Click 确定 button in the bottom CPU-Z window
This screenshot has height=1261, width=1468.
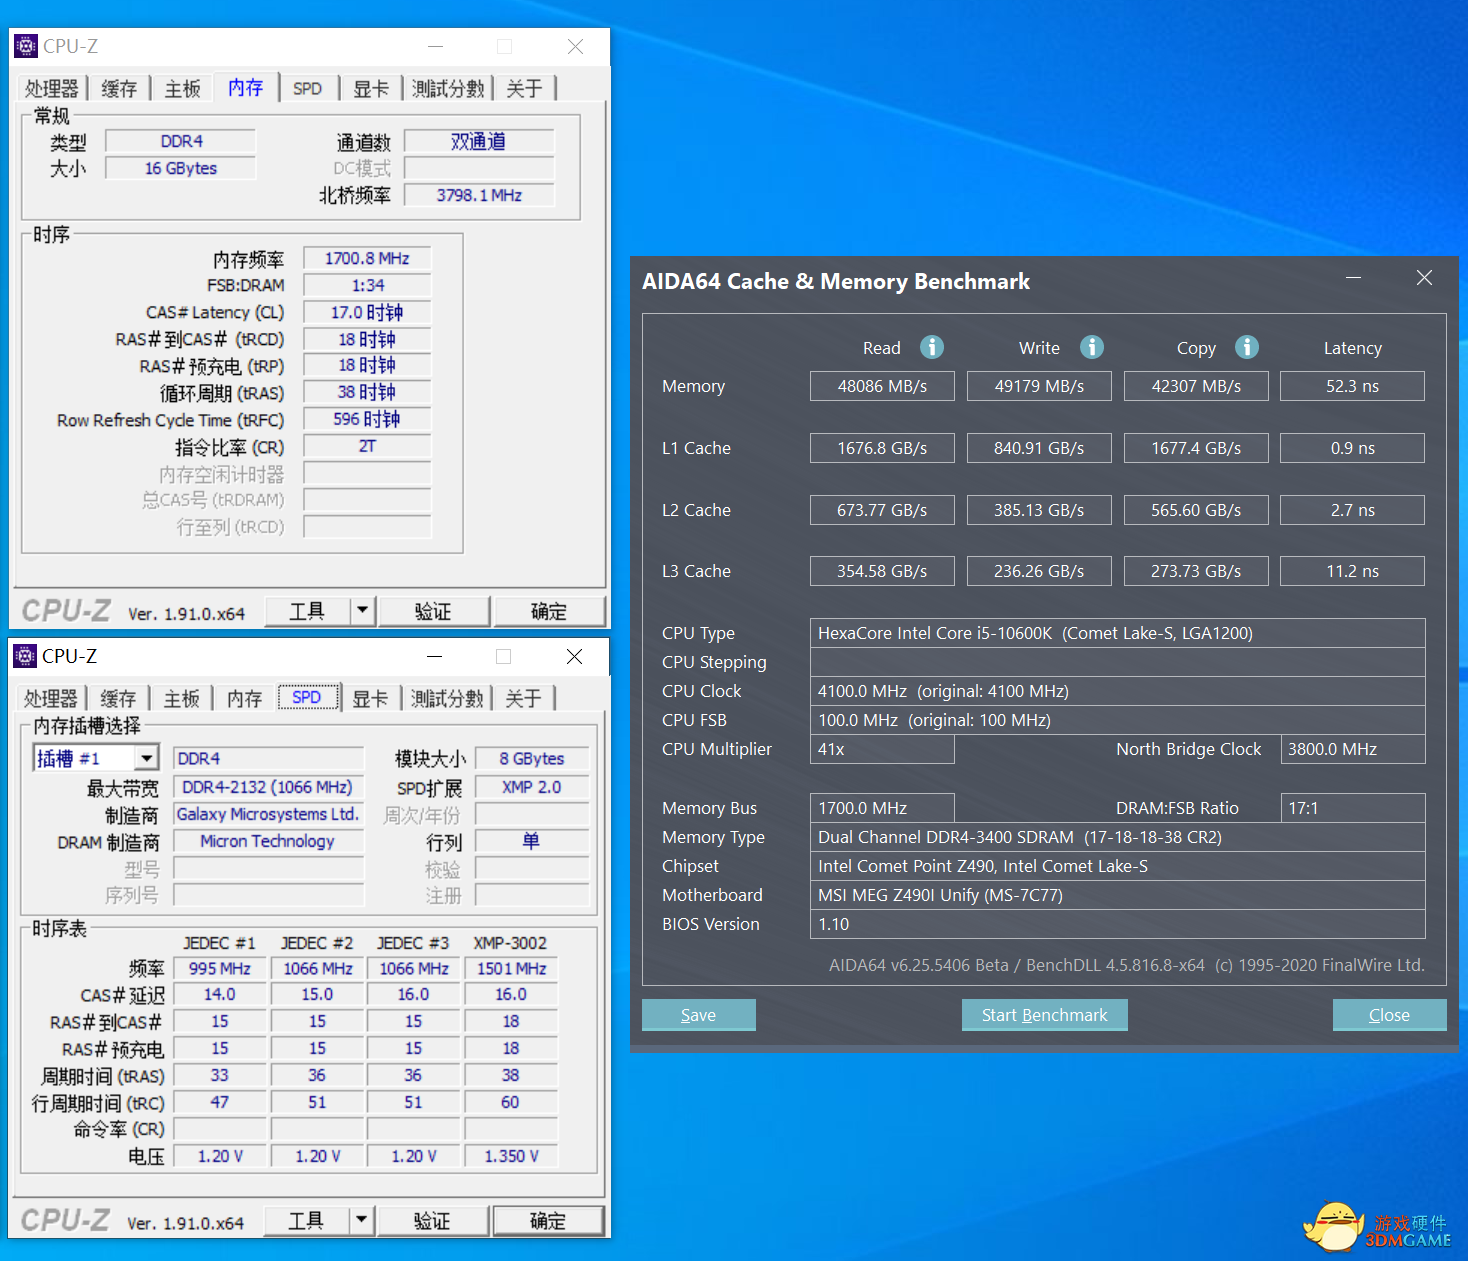548,1221
